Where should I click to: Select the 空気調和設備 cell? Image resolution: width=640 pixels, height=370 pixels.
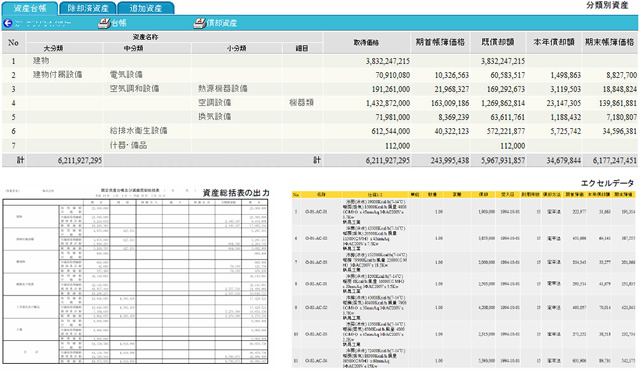point(134,89)
